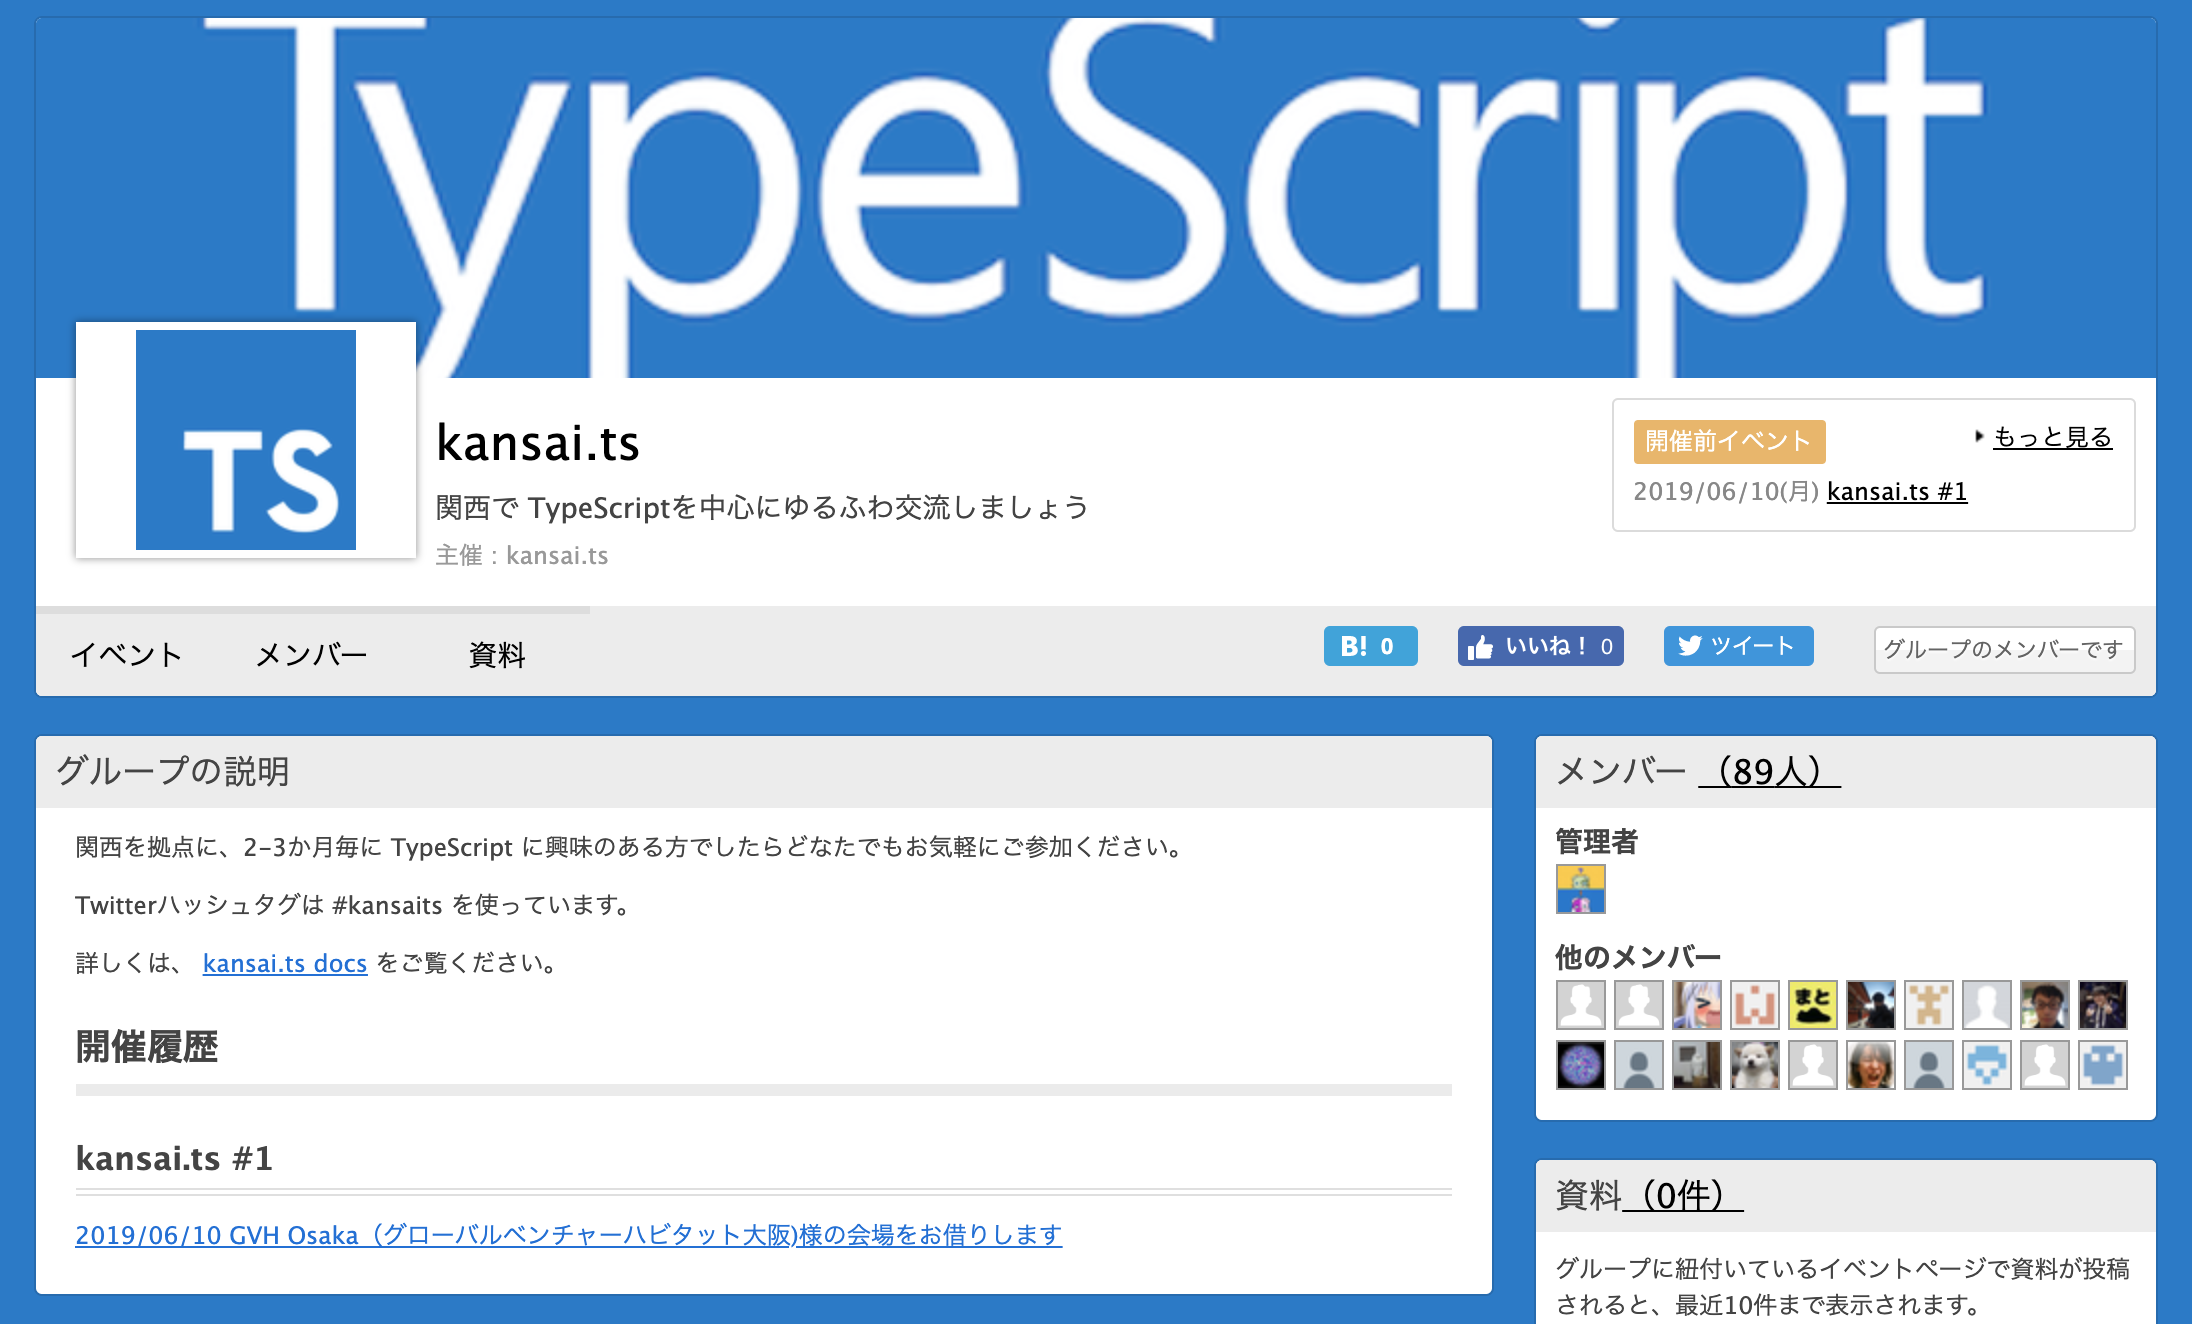The image size is (2192, 1324).
Task: Open the administrator's avatar under 管理者
Action: tap(1580, 889)
